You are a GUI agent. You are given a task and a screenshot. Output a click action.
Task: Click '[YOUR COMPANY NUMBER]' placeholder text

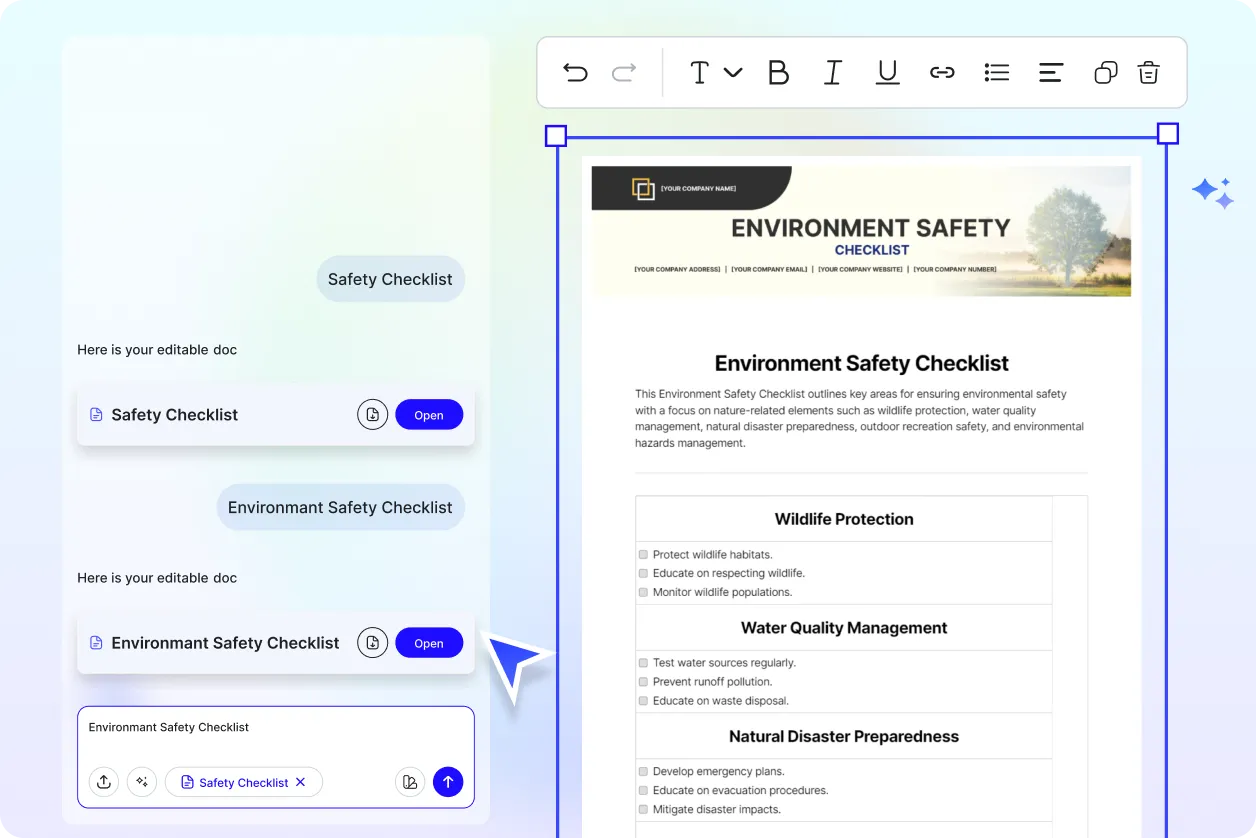point(954,269)
